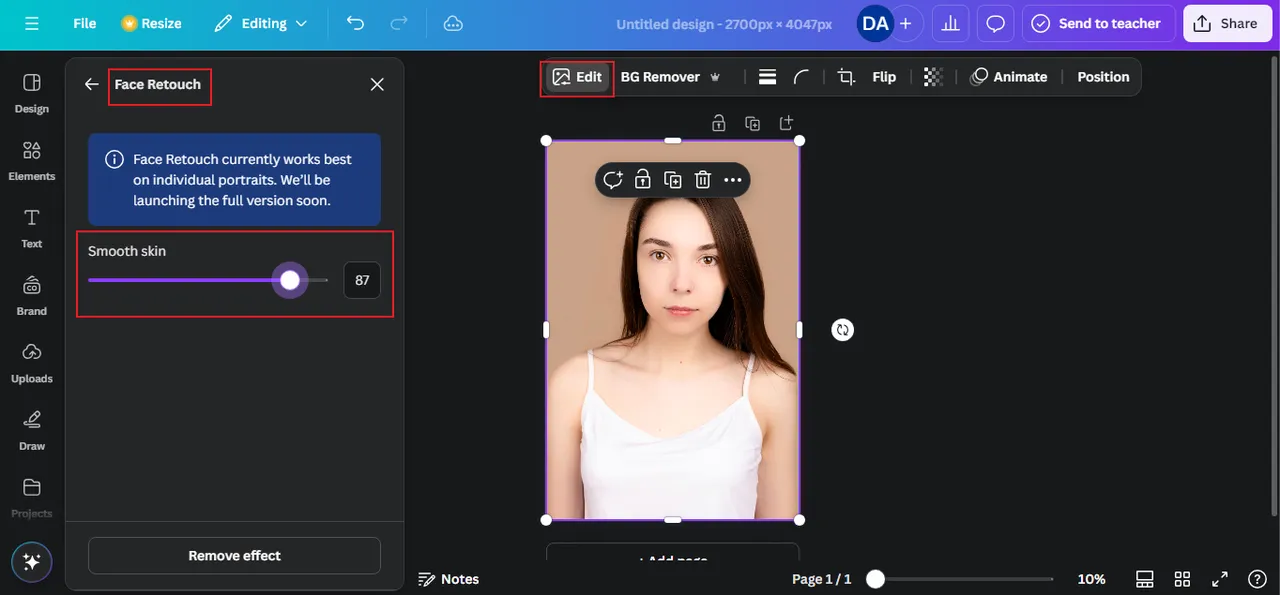Click the trash icon on floating toolbar
Image resolution: width=1280 pixels, height=595 pixels.
pos(703,180)
